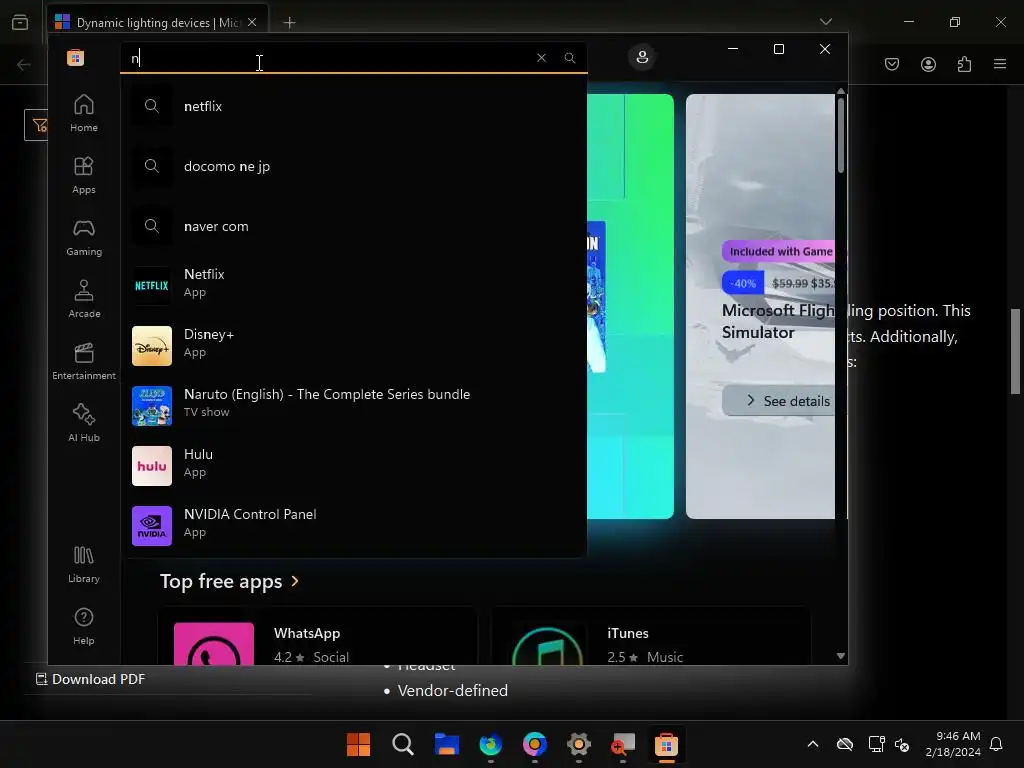
Task: Open Naruto Complete Series bundle result
Action: (x=354, y=406)
